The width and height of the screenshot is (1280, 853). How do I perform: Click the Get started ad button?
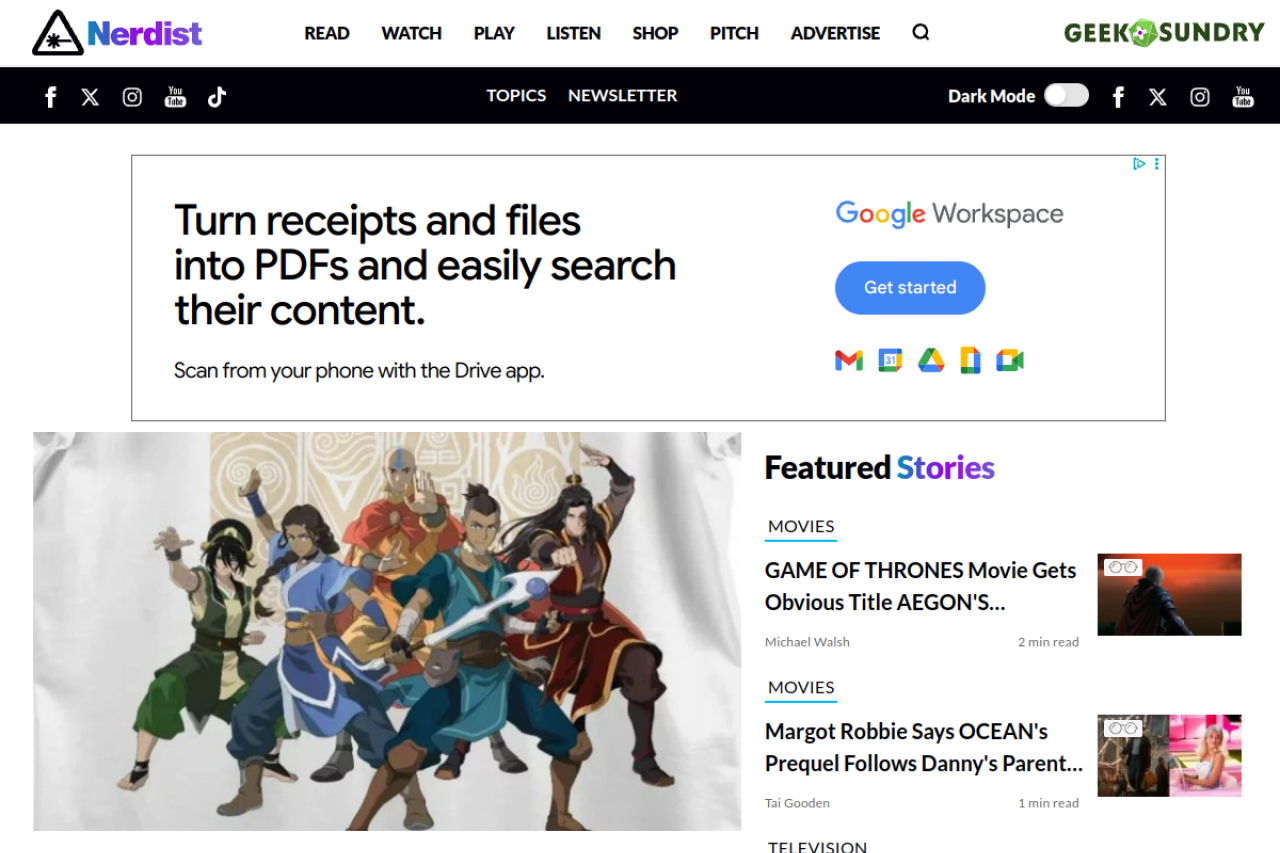point(910,288)
